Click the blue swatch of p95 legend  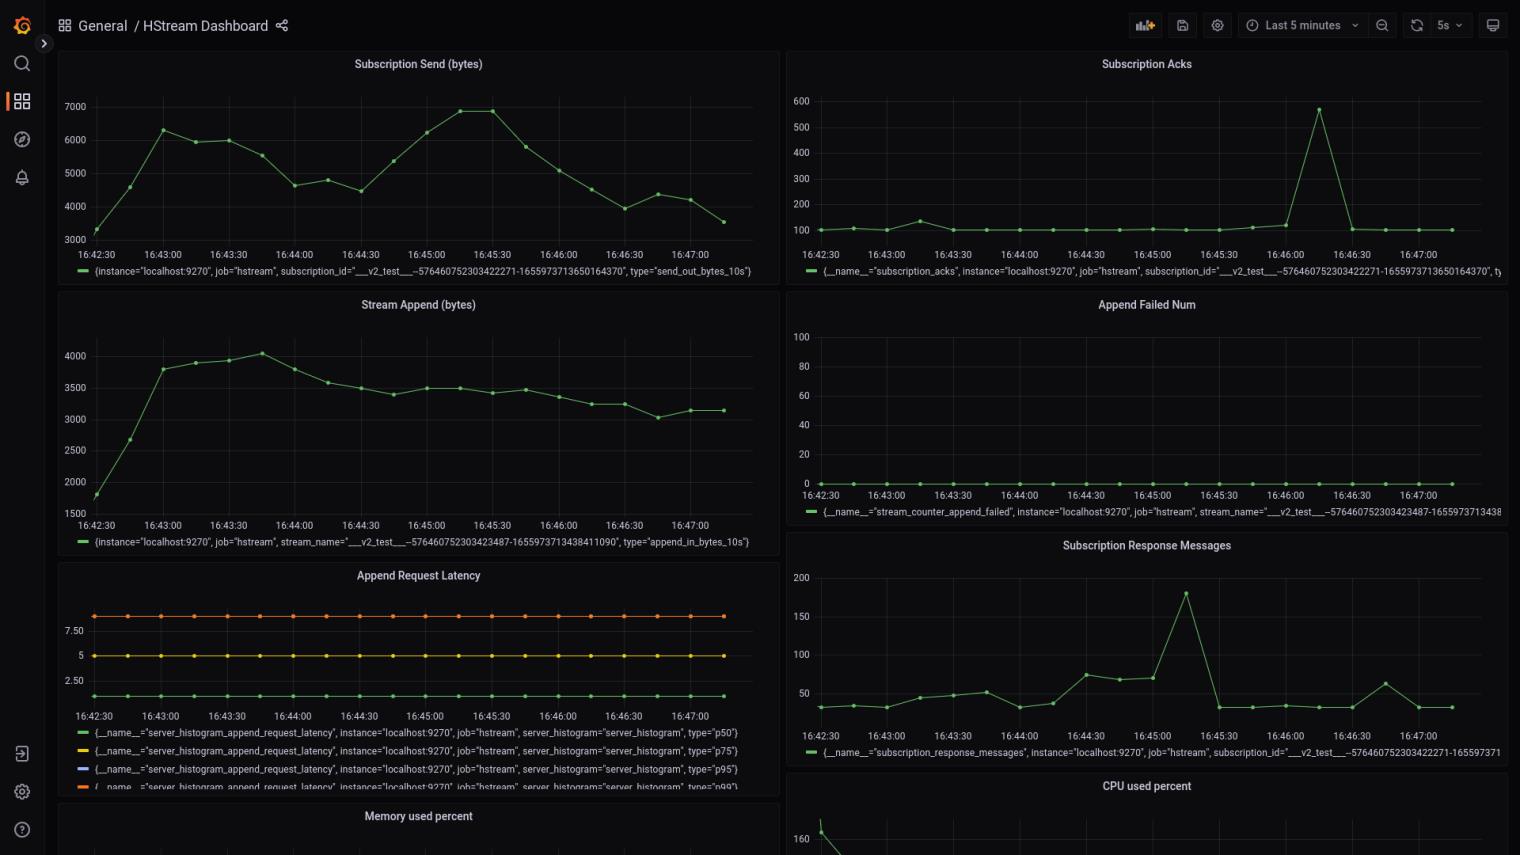click(83, 770)
